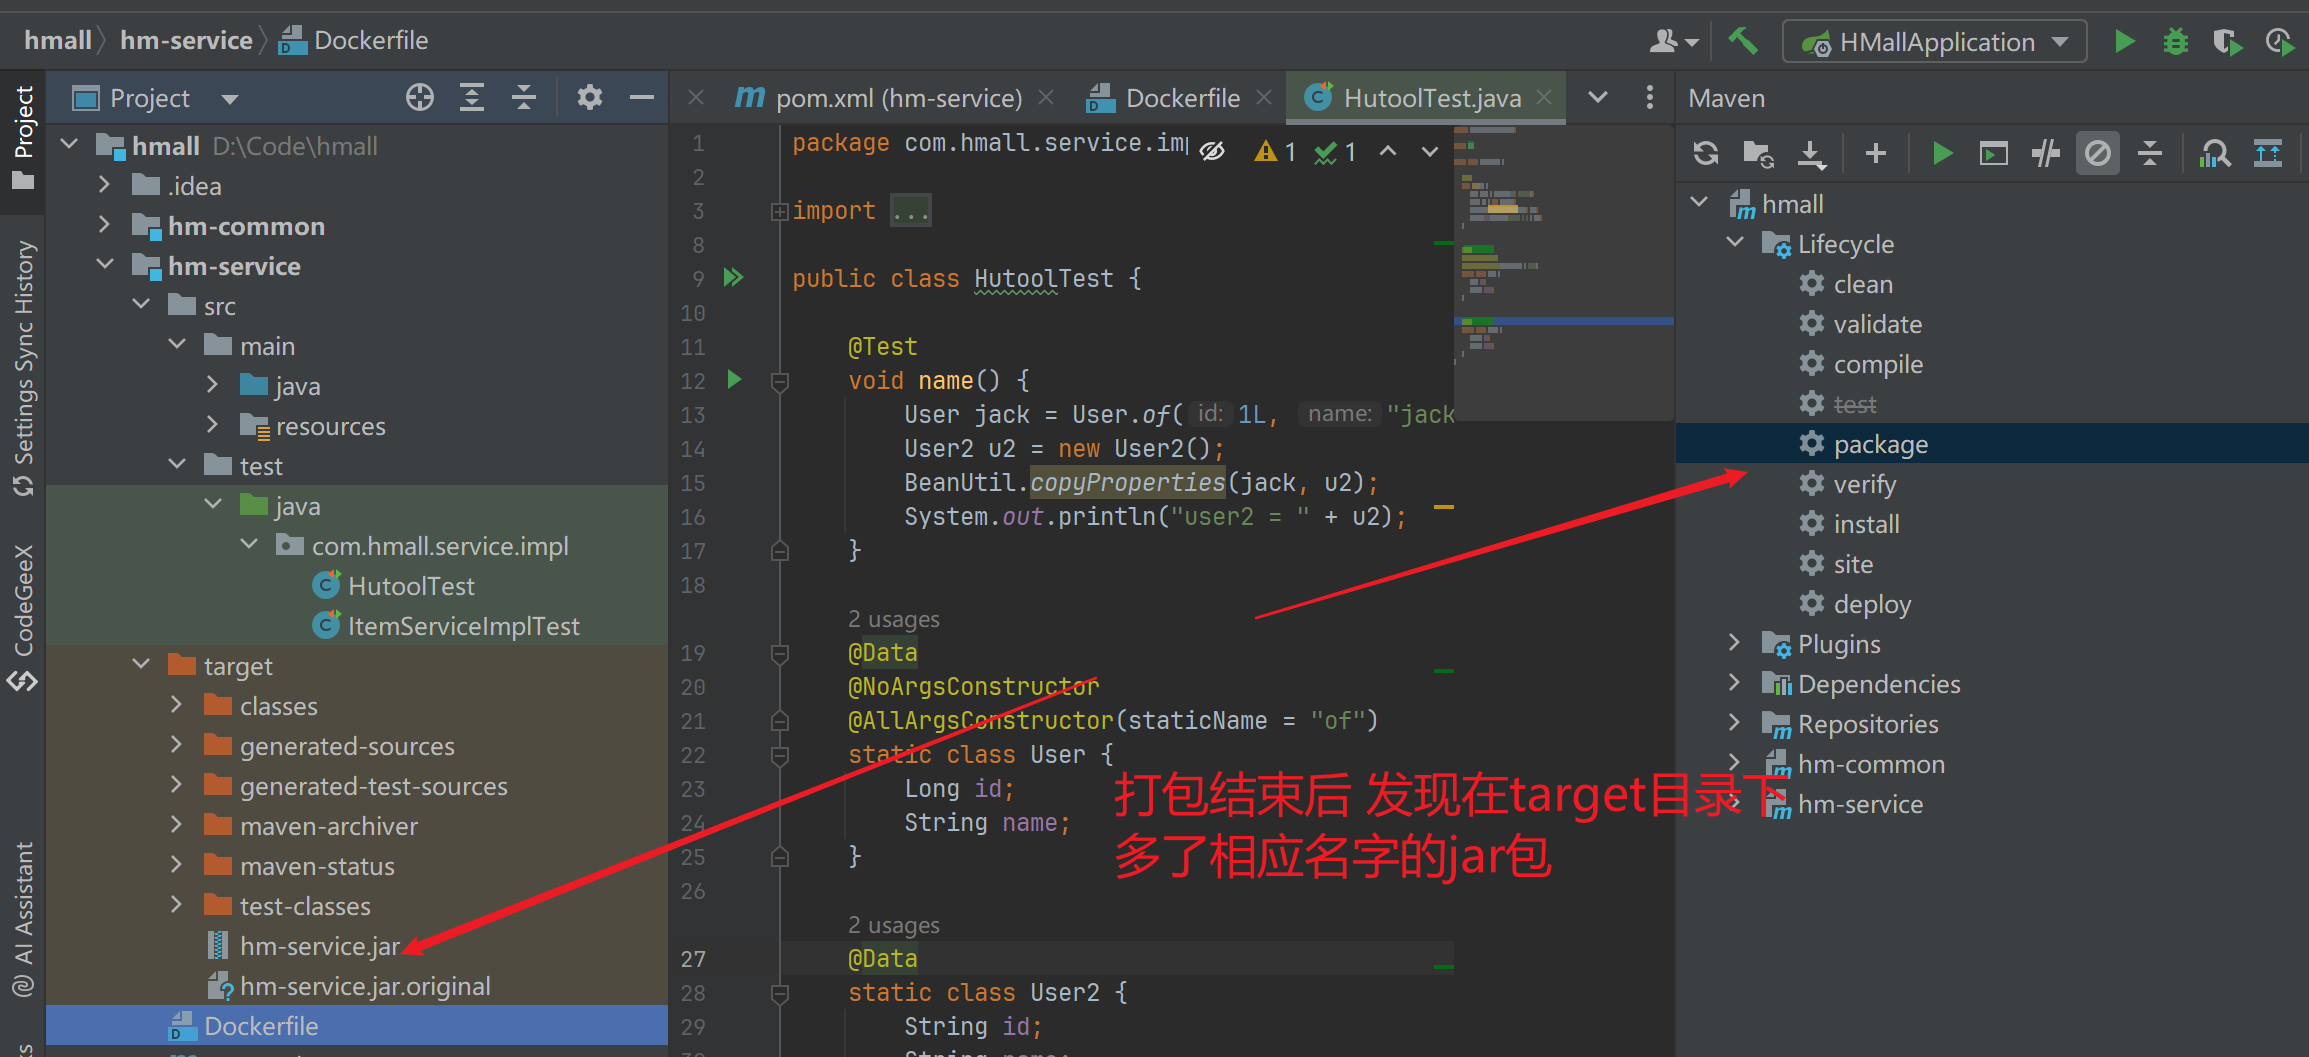Open HMallApplication run configuration dropdown
The image size is (2309, 1057).
tap(1935, 42)
